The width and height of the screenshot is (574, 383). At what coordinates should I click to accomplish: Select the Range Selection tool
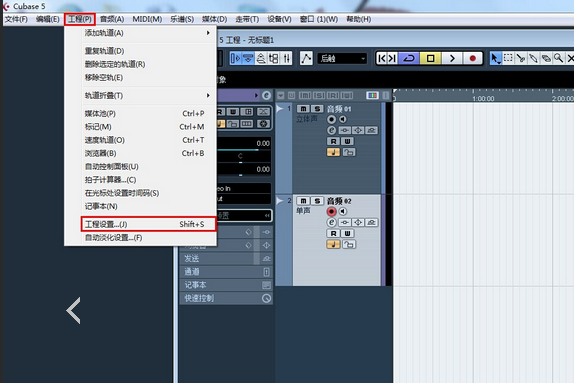(x=508, y=58)
